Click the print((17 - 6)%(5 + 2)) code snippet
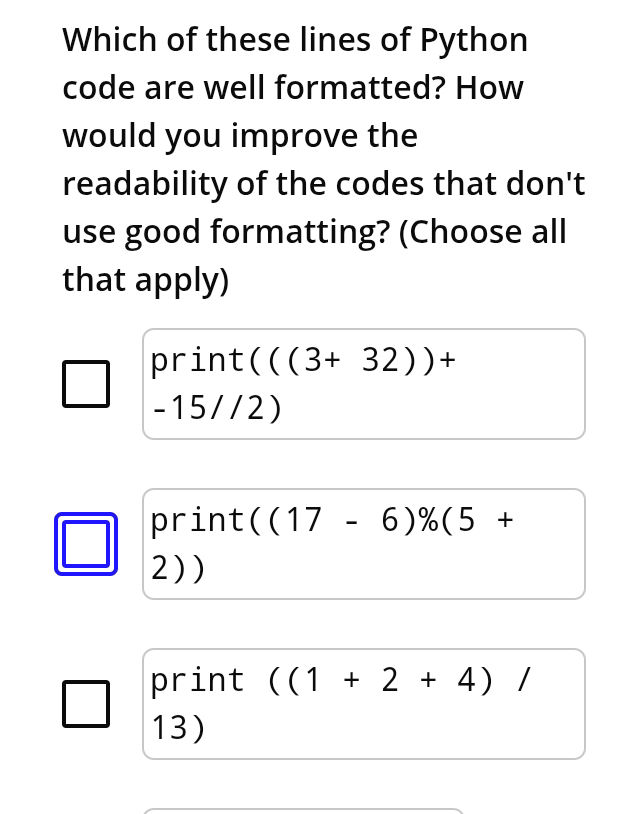This screenshot has height=814, width=639. click(363, 543)
